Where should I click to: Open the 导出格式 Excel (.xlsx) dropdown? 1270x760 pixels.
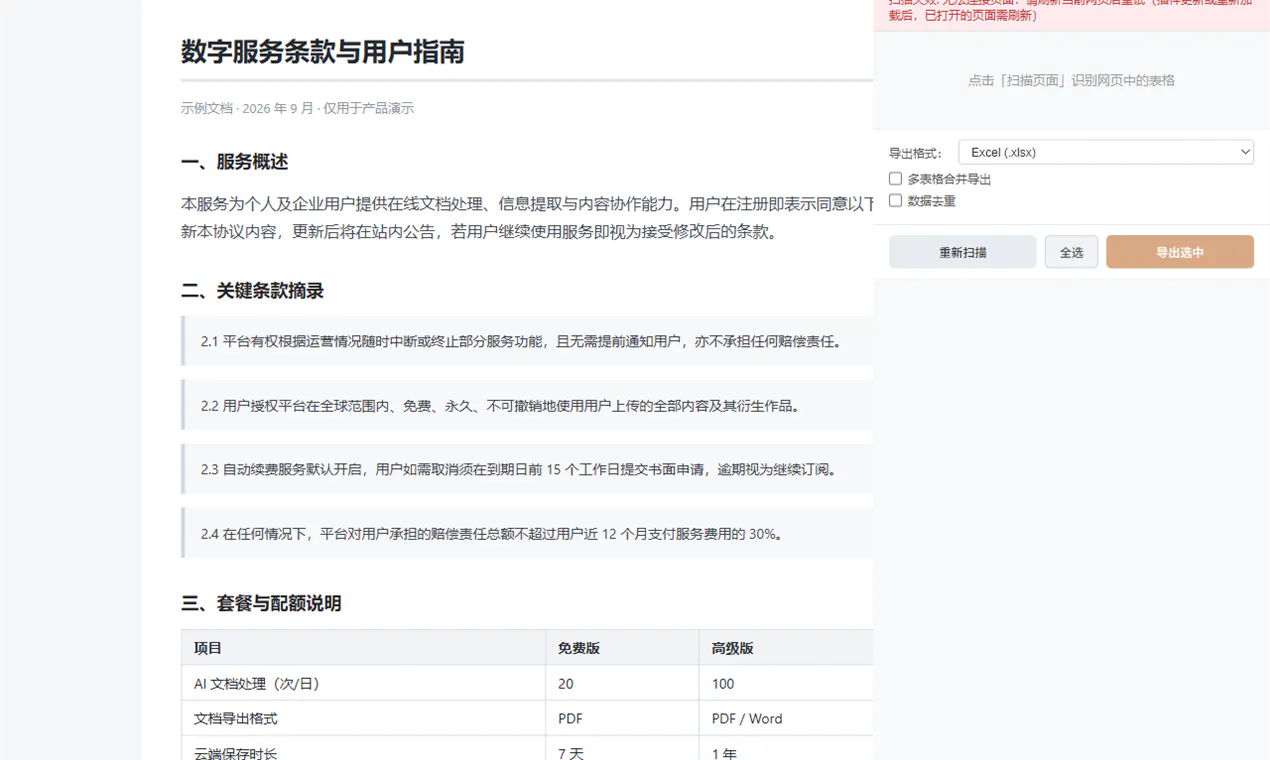[1106, 152]
